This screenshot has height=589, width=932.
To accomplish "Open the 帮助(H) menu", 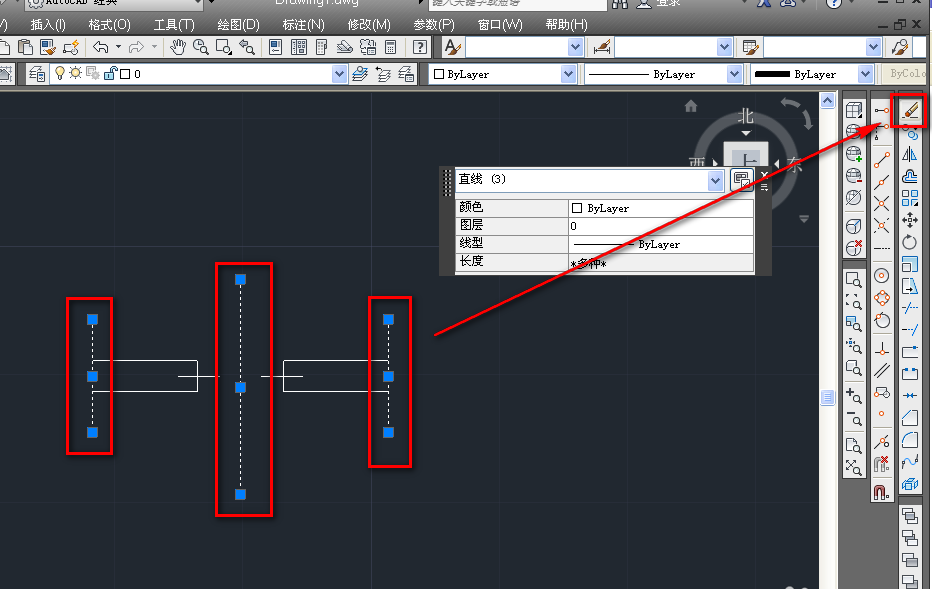I will (x=566, y=24).
